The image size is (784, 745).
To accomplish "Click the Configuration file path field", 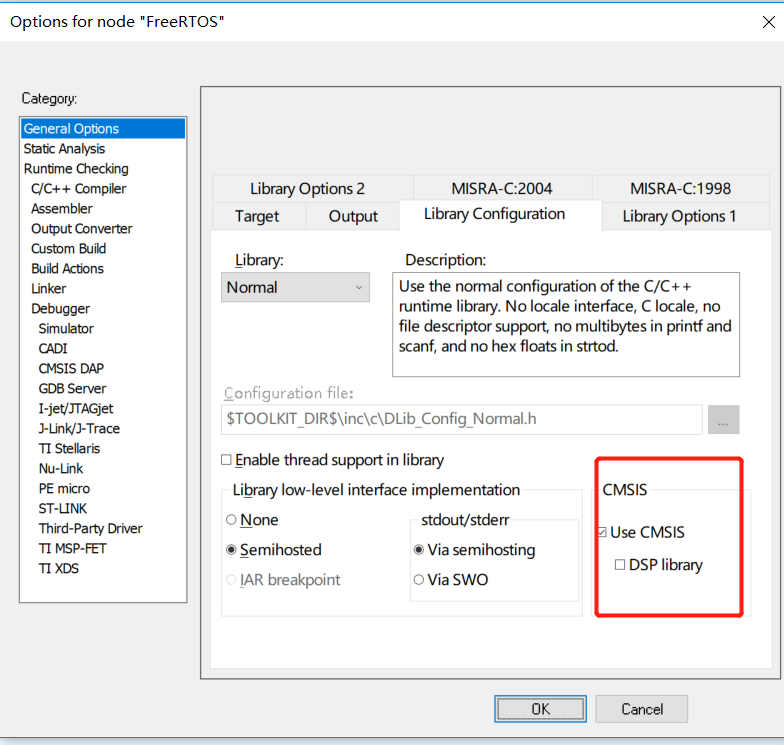I will click(462, 419).
